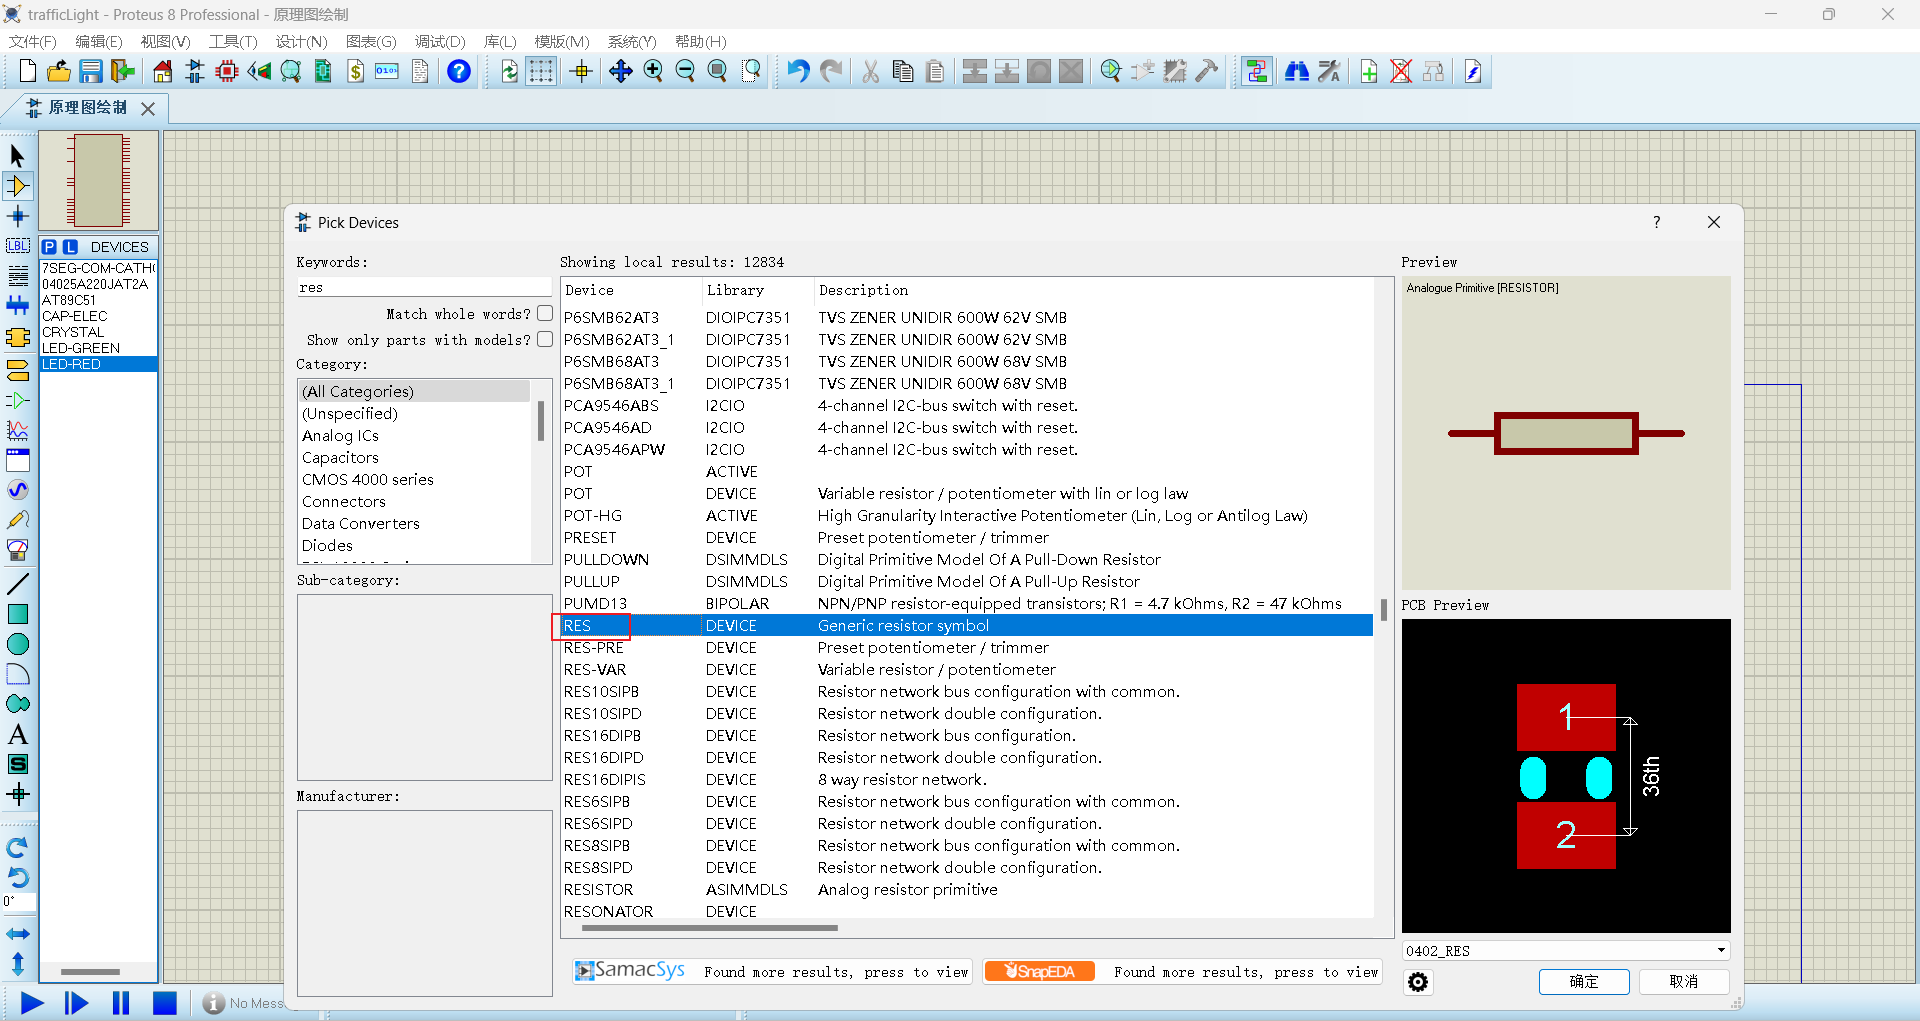
Task: Open the 编辑(E) menu
Action: tap(98, 41)
